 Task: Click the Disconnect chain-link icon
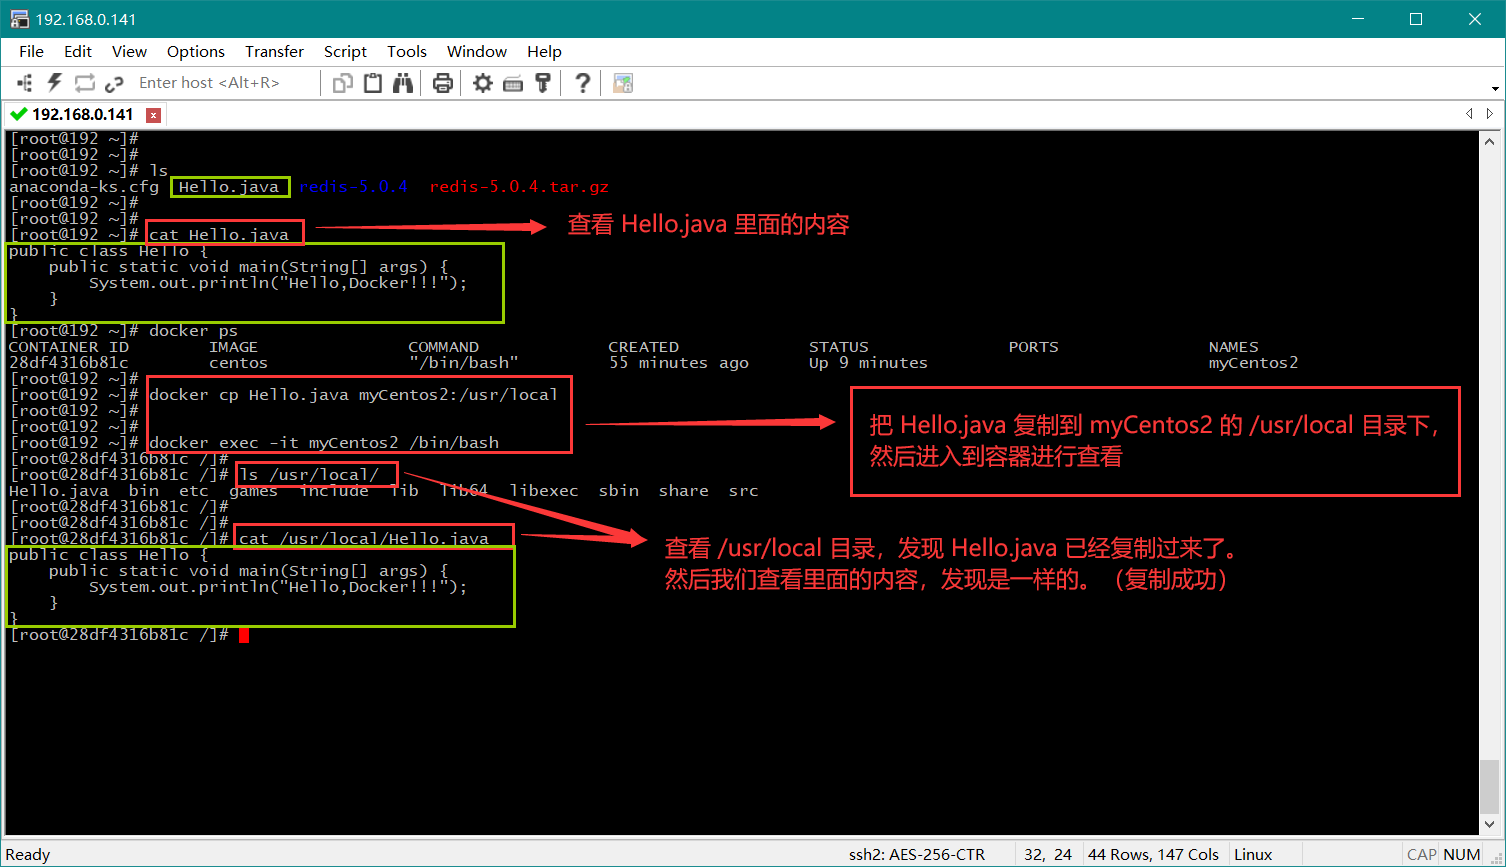[x=114, y=83]
